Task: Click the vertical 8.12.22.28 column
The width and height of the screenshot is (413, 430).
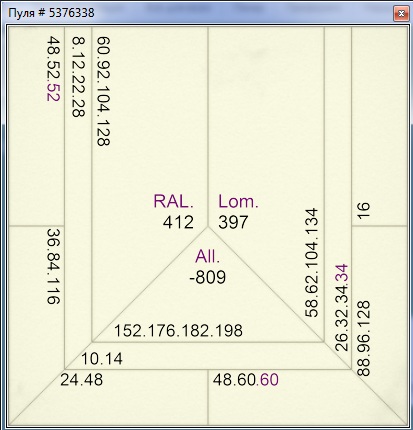Action: click(x=79, y=77)
